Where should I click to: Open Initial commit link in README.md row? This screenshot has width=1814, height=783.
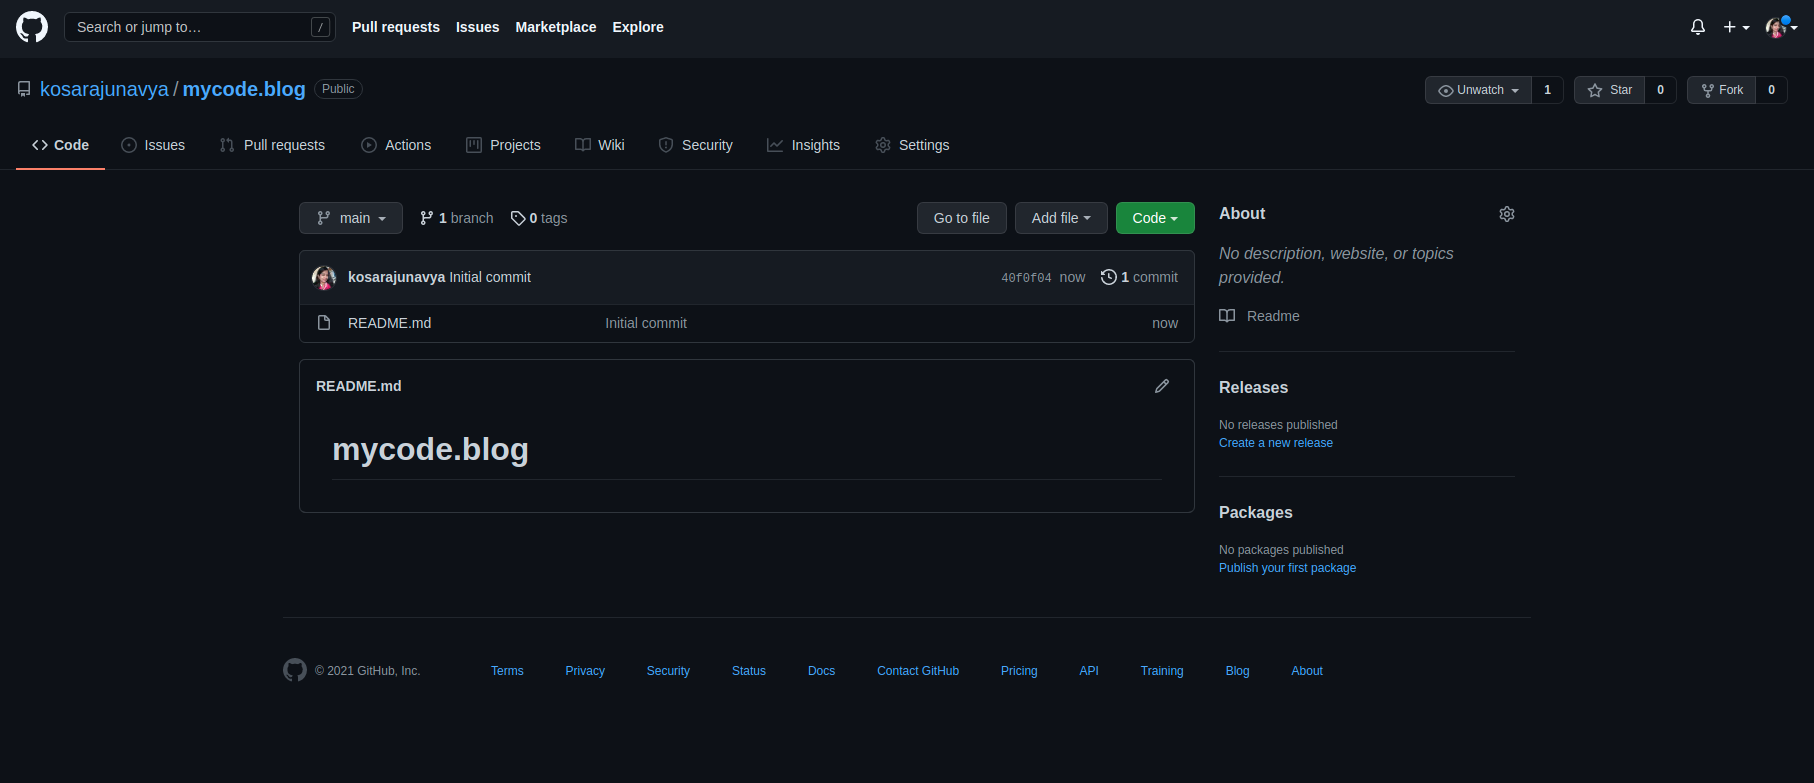(x=646, y=323)
